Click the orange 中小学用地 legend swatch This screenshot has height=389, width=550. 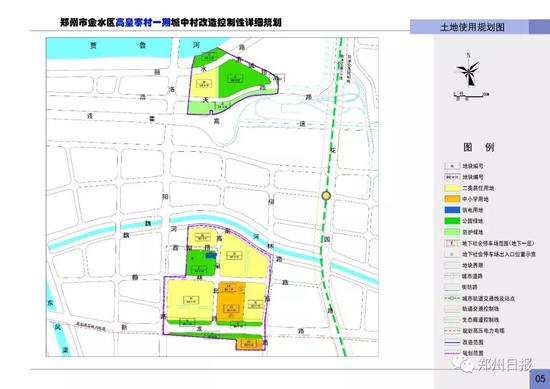point(452,199)
